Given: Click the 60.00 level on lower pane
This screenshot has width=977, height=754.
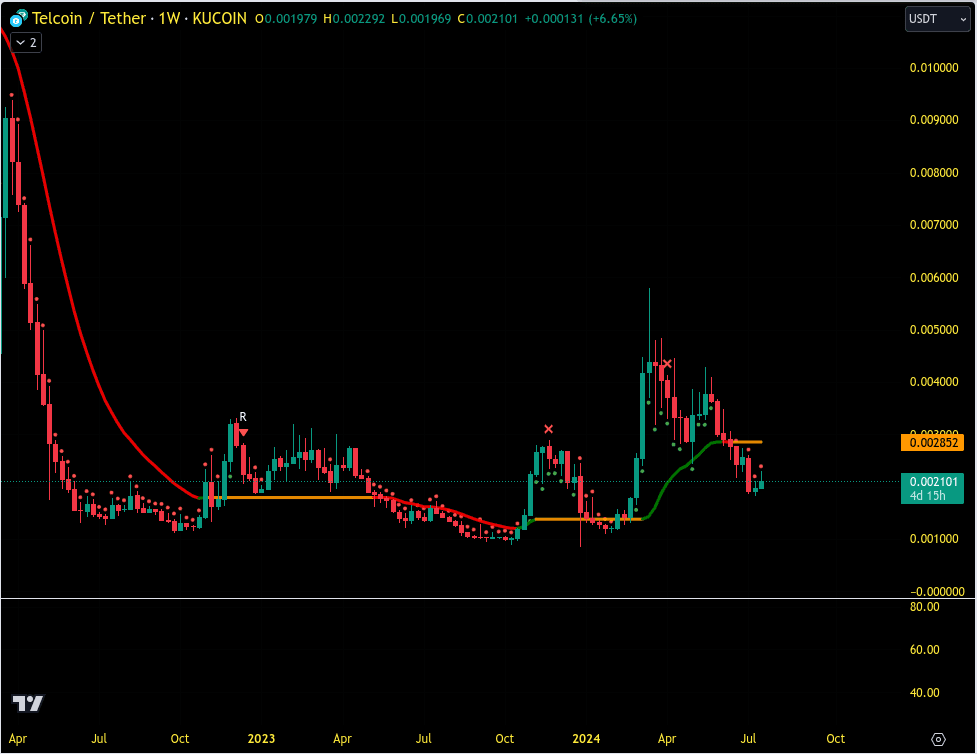Looking at the screenshot, I should click(x=925, y=650).
